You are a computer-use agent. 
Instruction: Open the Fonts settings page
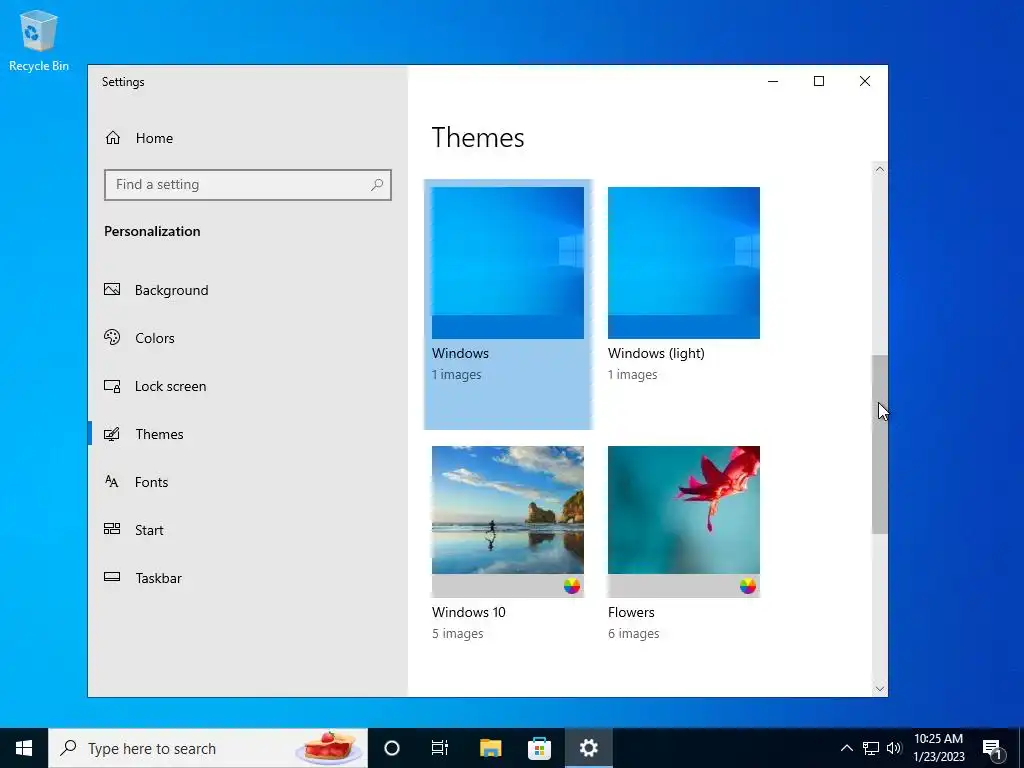247,482
